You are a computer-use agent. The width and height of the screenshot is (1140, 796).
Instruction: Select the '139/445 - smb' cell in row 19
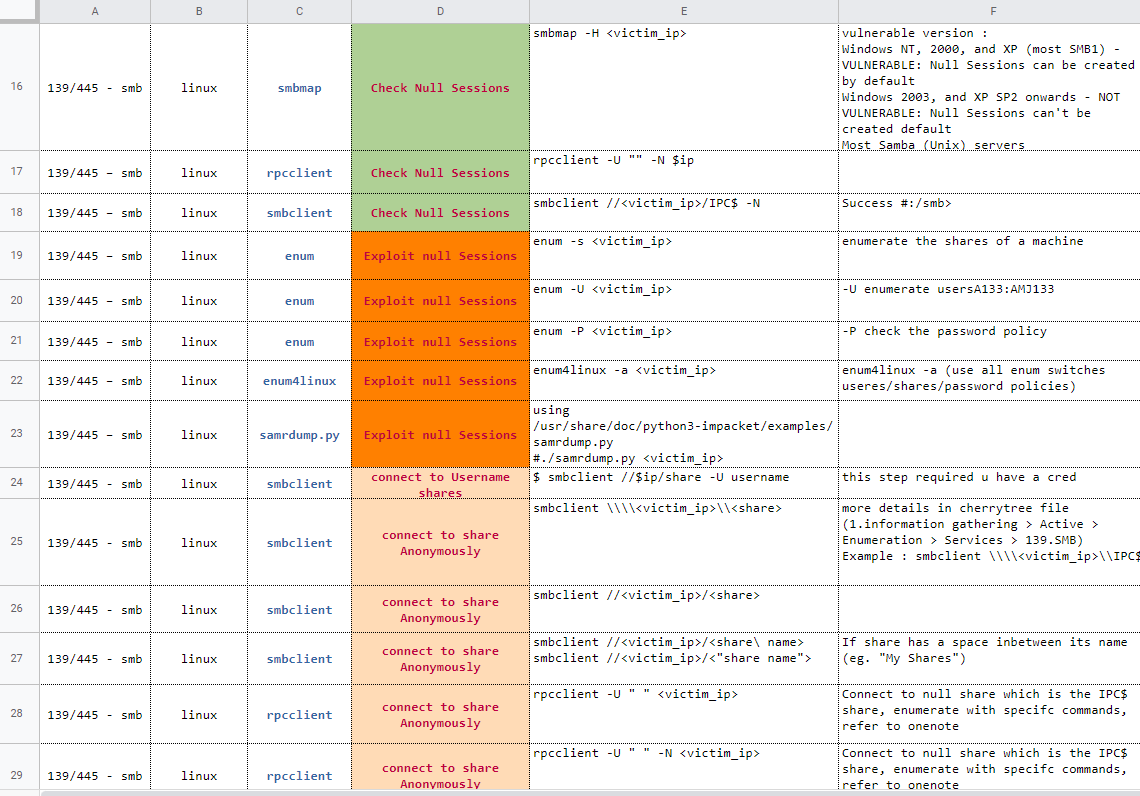pyautogui.click(x=95, y=255)
